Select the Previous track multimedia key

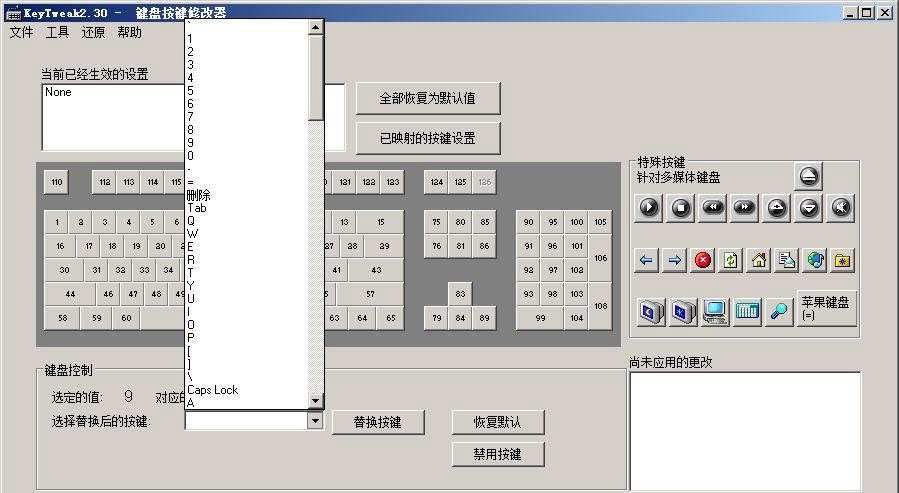pos(713,208)
